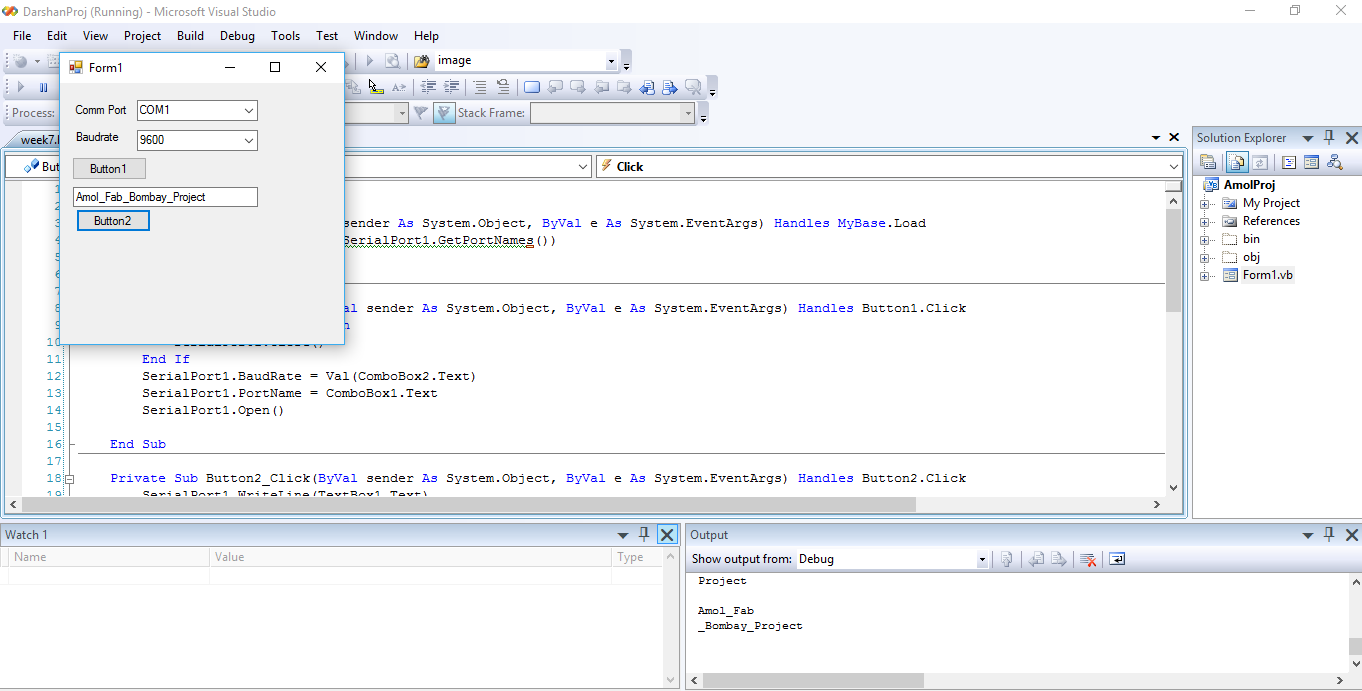Click the Find in Files icon
This screenshot has width=1362, height=691.
(422, 61)
